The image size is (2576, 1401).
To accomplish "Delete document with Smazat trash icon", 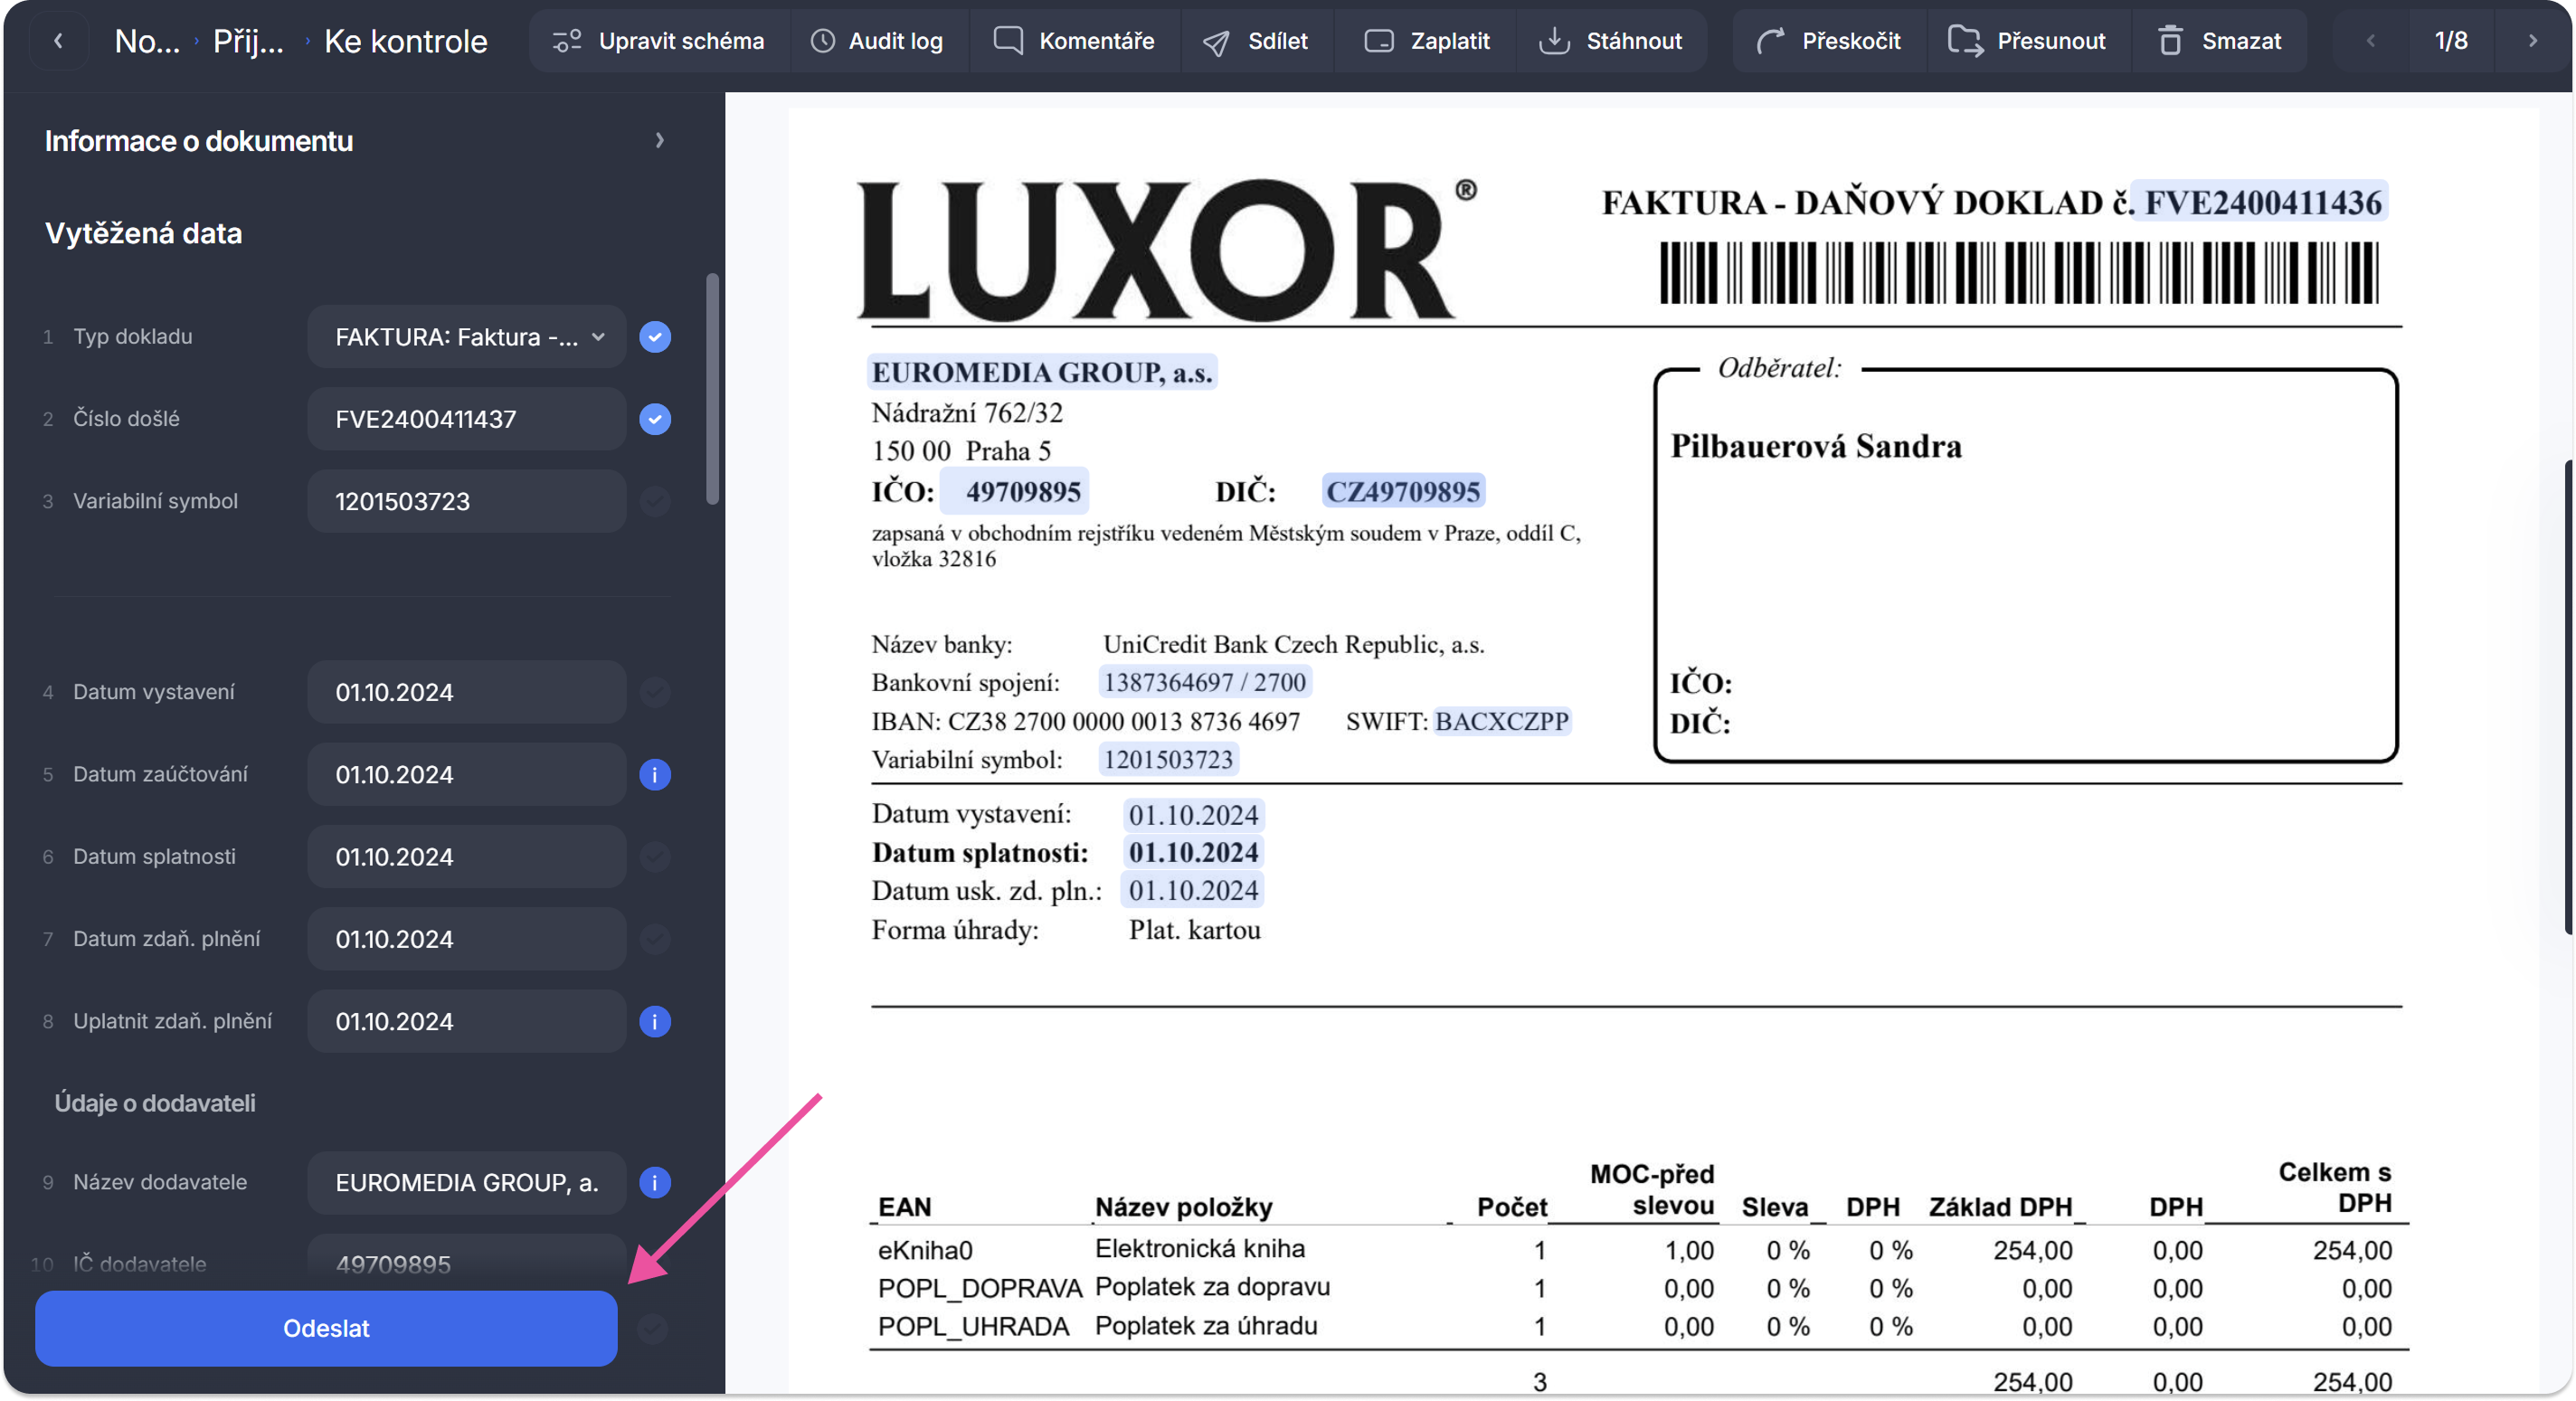I will pos(2170,41).
